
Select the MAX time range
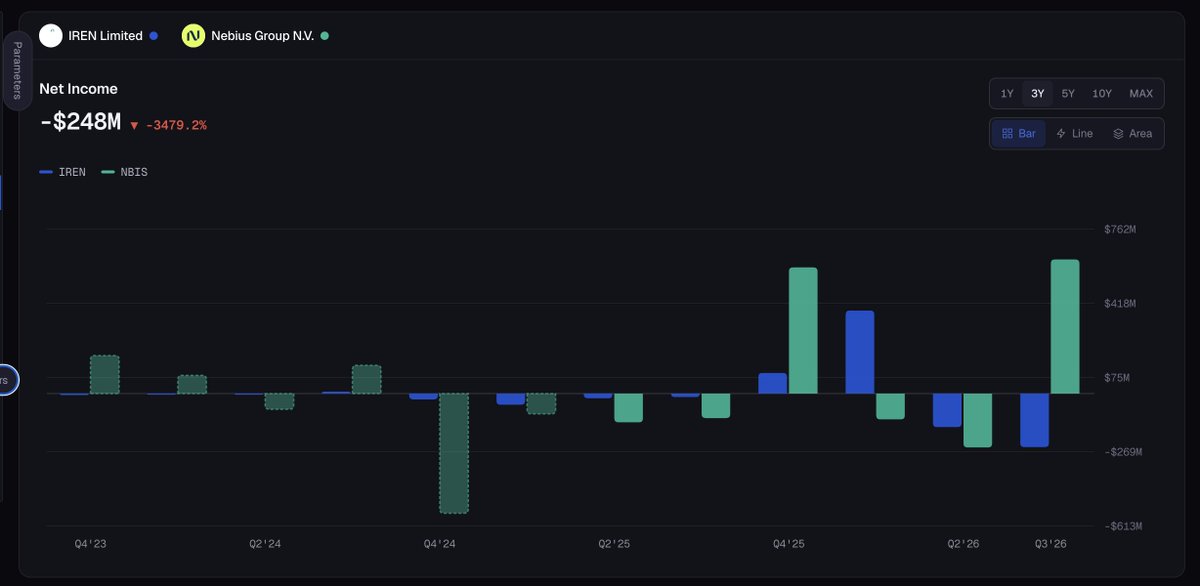click(x=1141, y=94)
